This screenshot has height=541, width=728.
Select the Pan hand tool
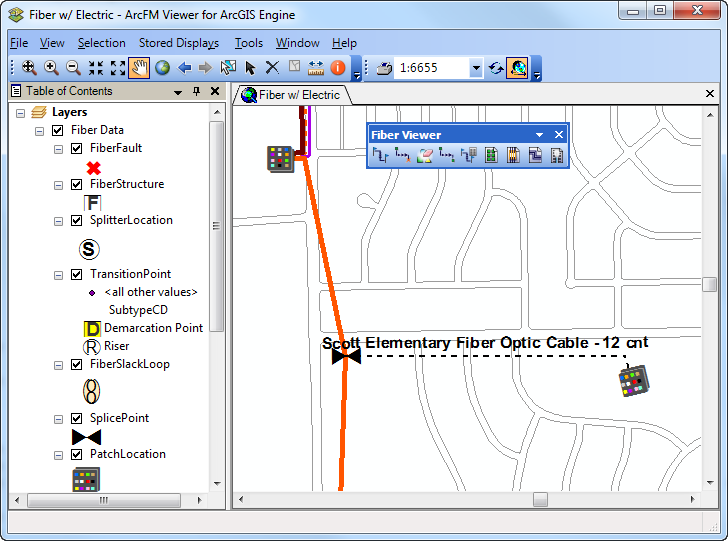point(140,68)
